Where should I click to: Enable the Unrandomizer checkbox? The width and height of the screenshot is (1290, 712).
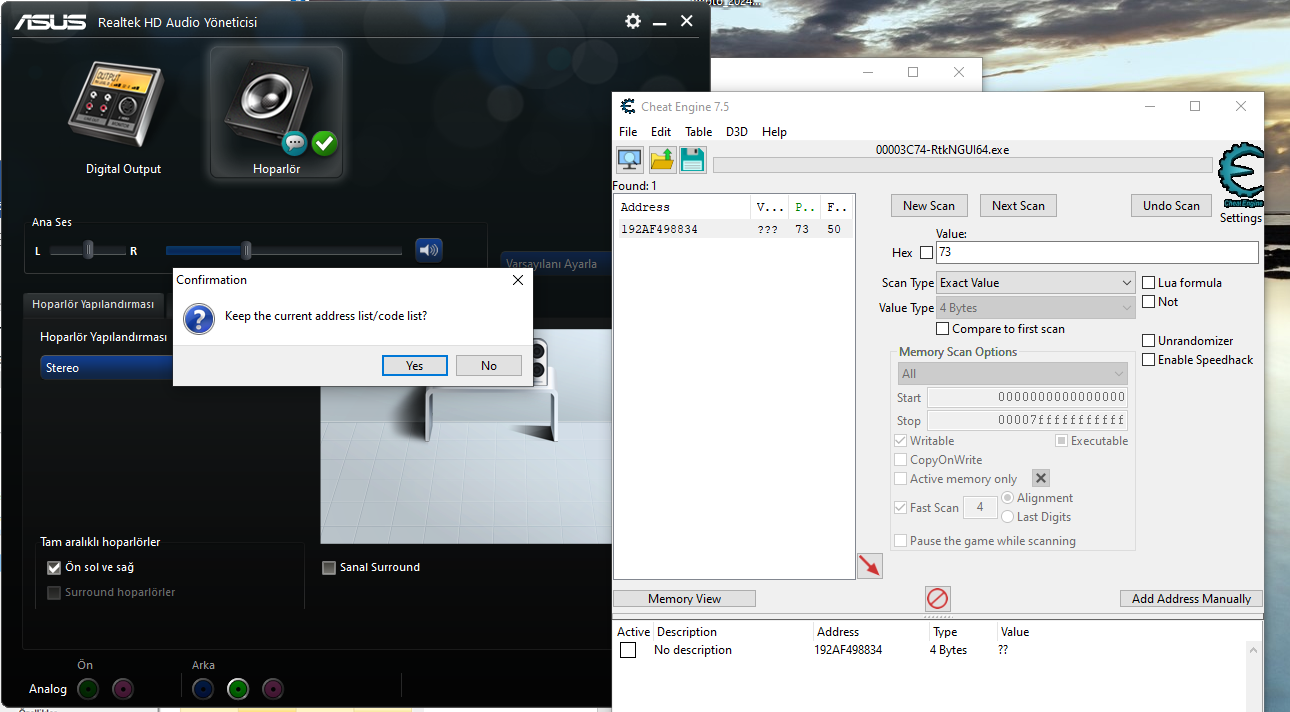[1149, 341]
